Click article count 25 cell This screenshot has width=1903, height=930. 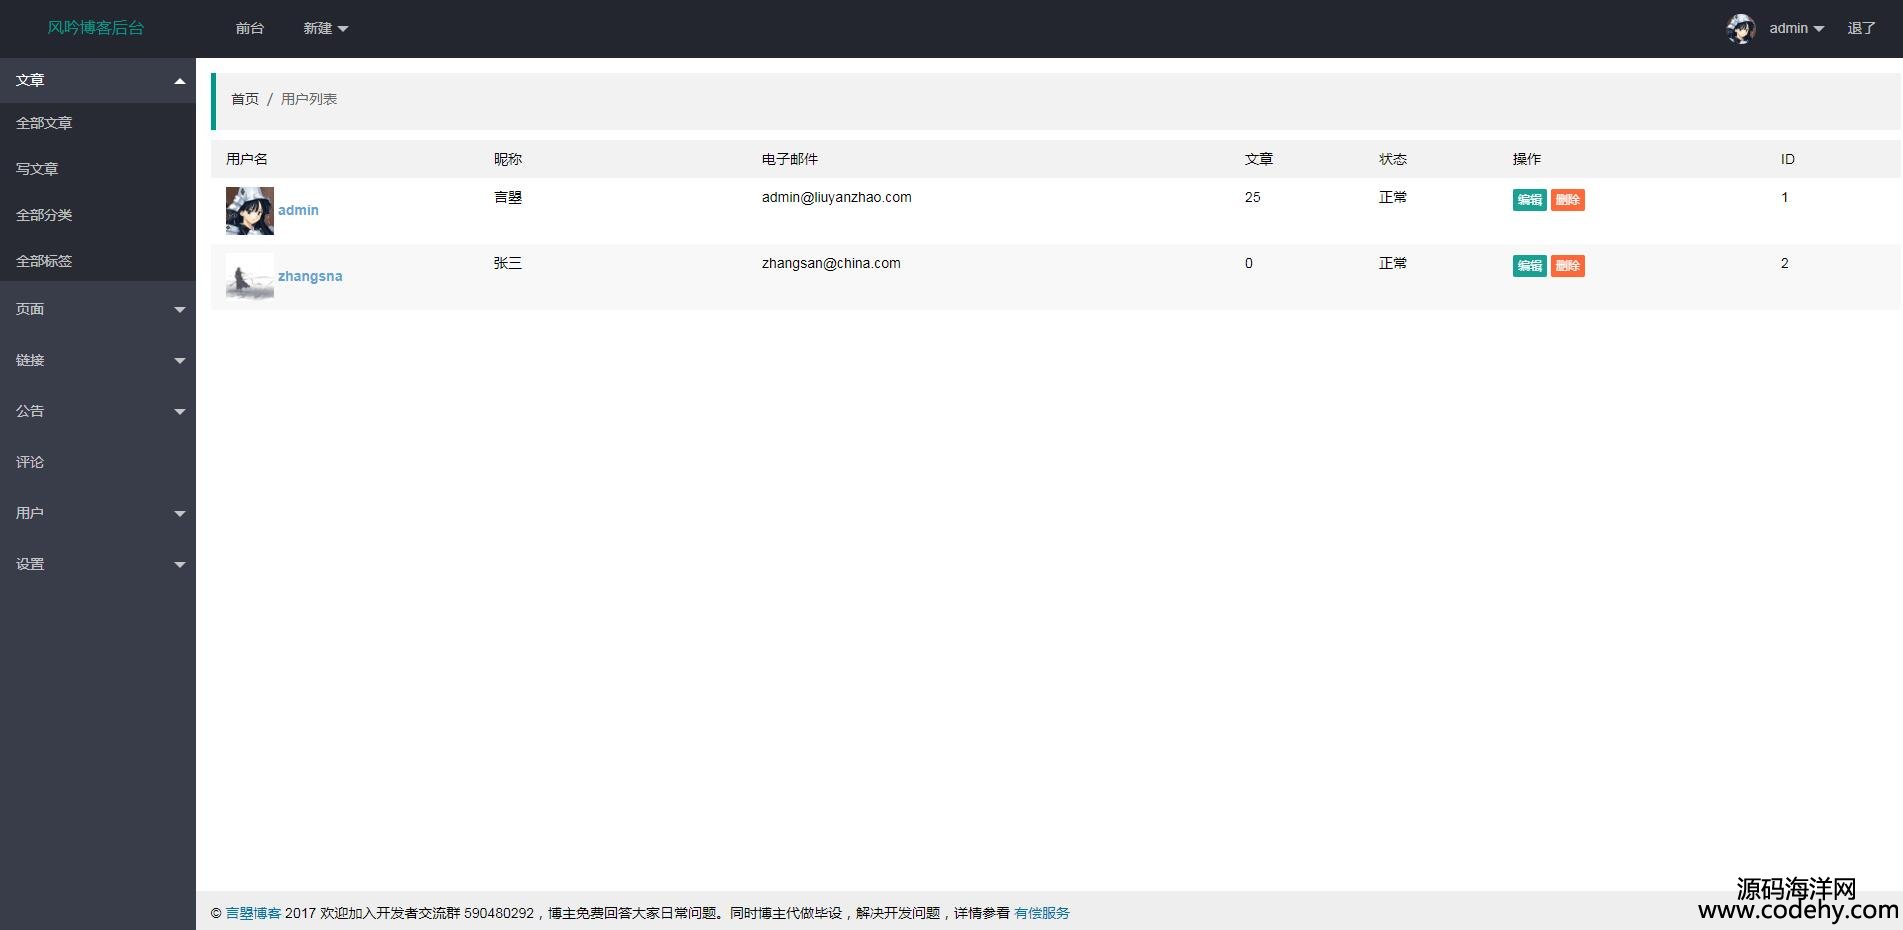1253,197
